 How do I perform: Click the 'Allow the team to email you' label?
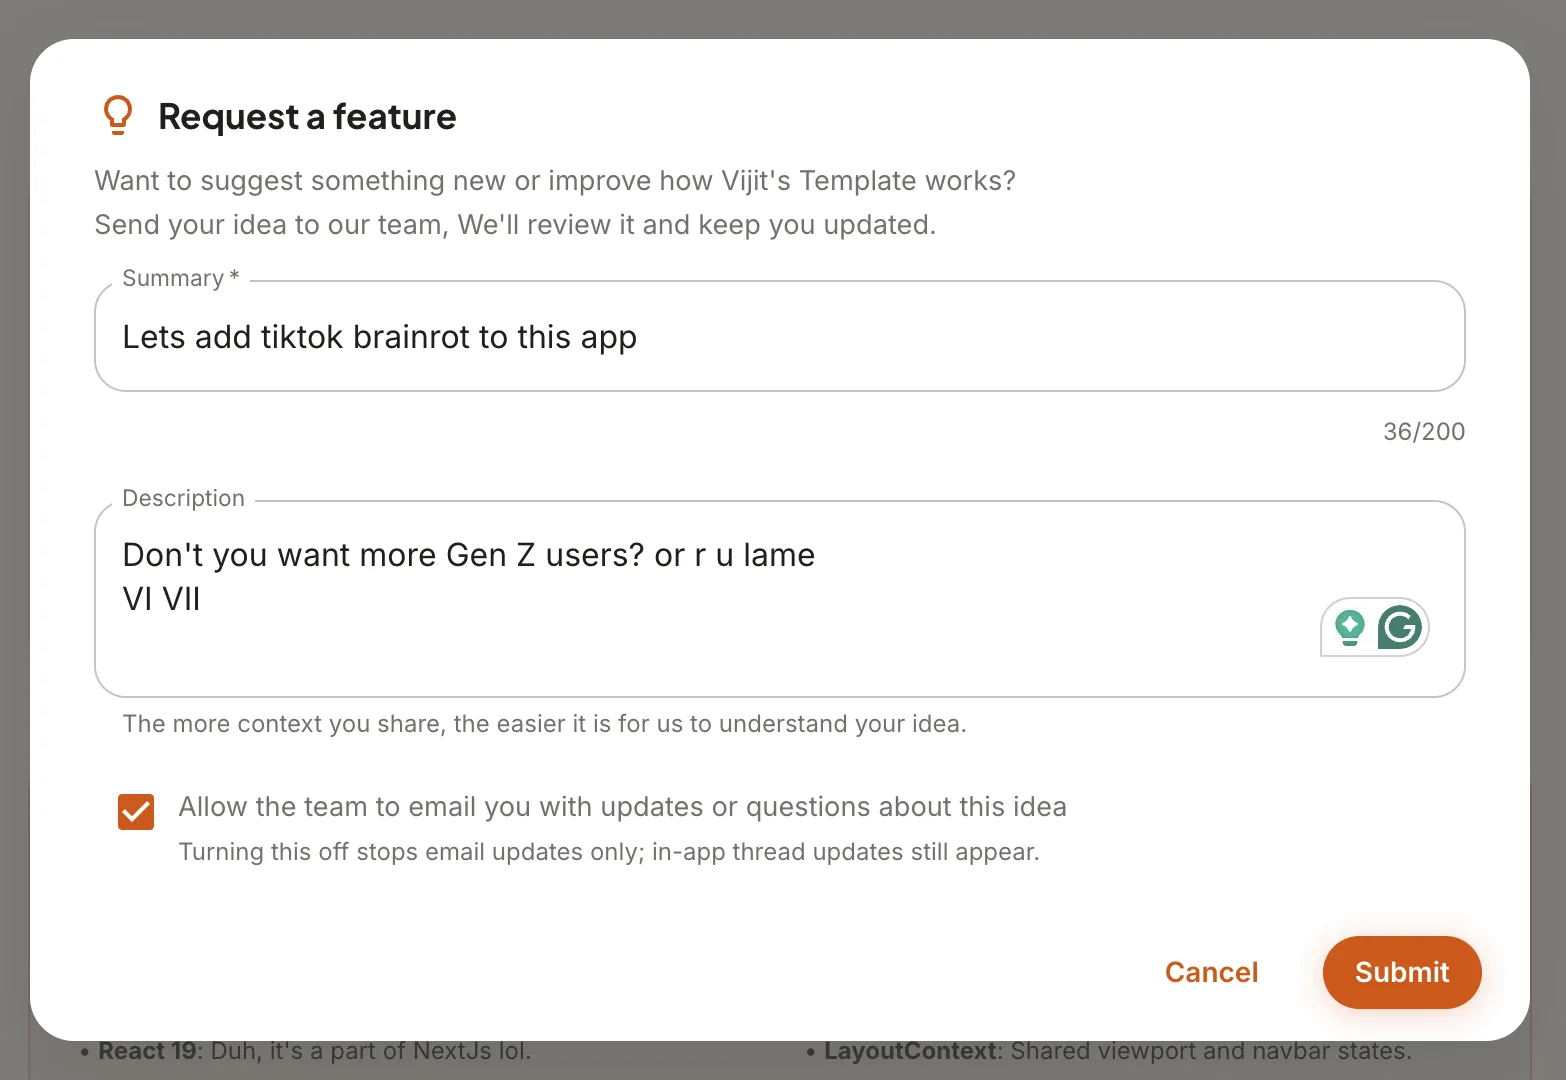(x=622, y=807)
